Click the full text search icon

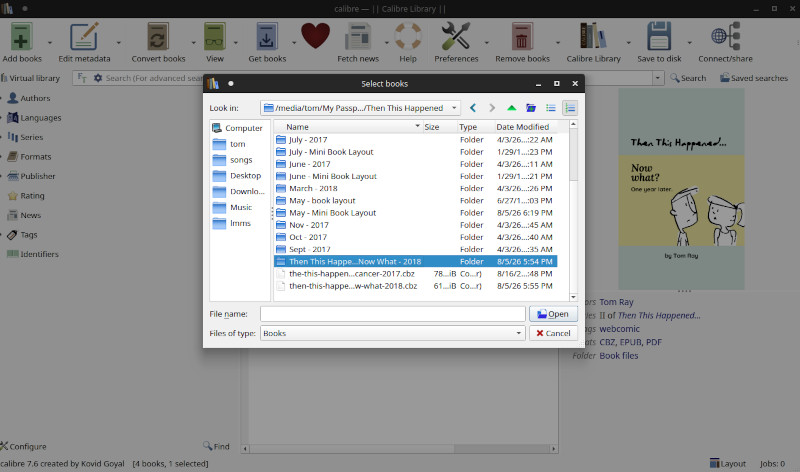click(82, 78)
